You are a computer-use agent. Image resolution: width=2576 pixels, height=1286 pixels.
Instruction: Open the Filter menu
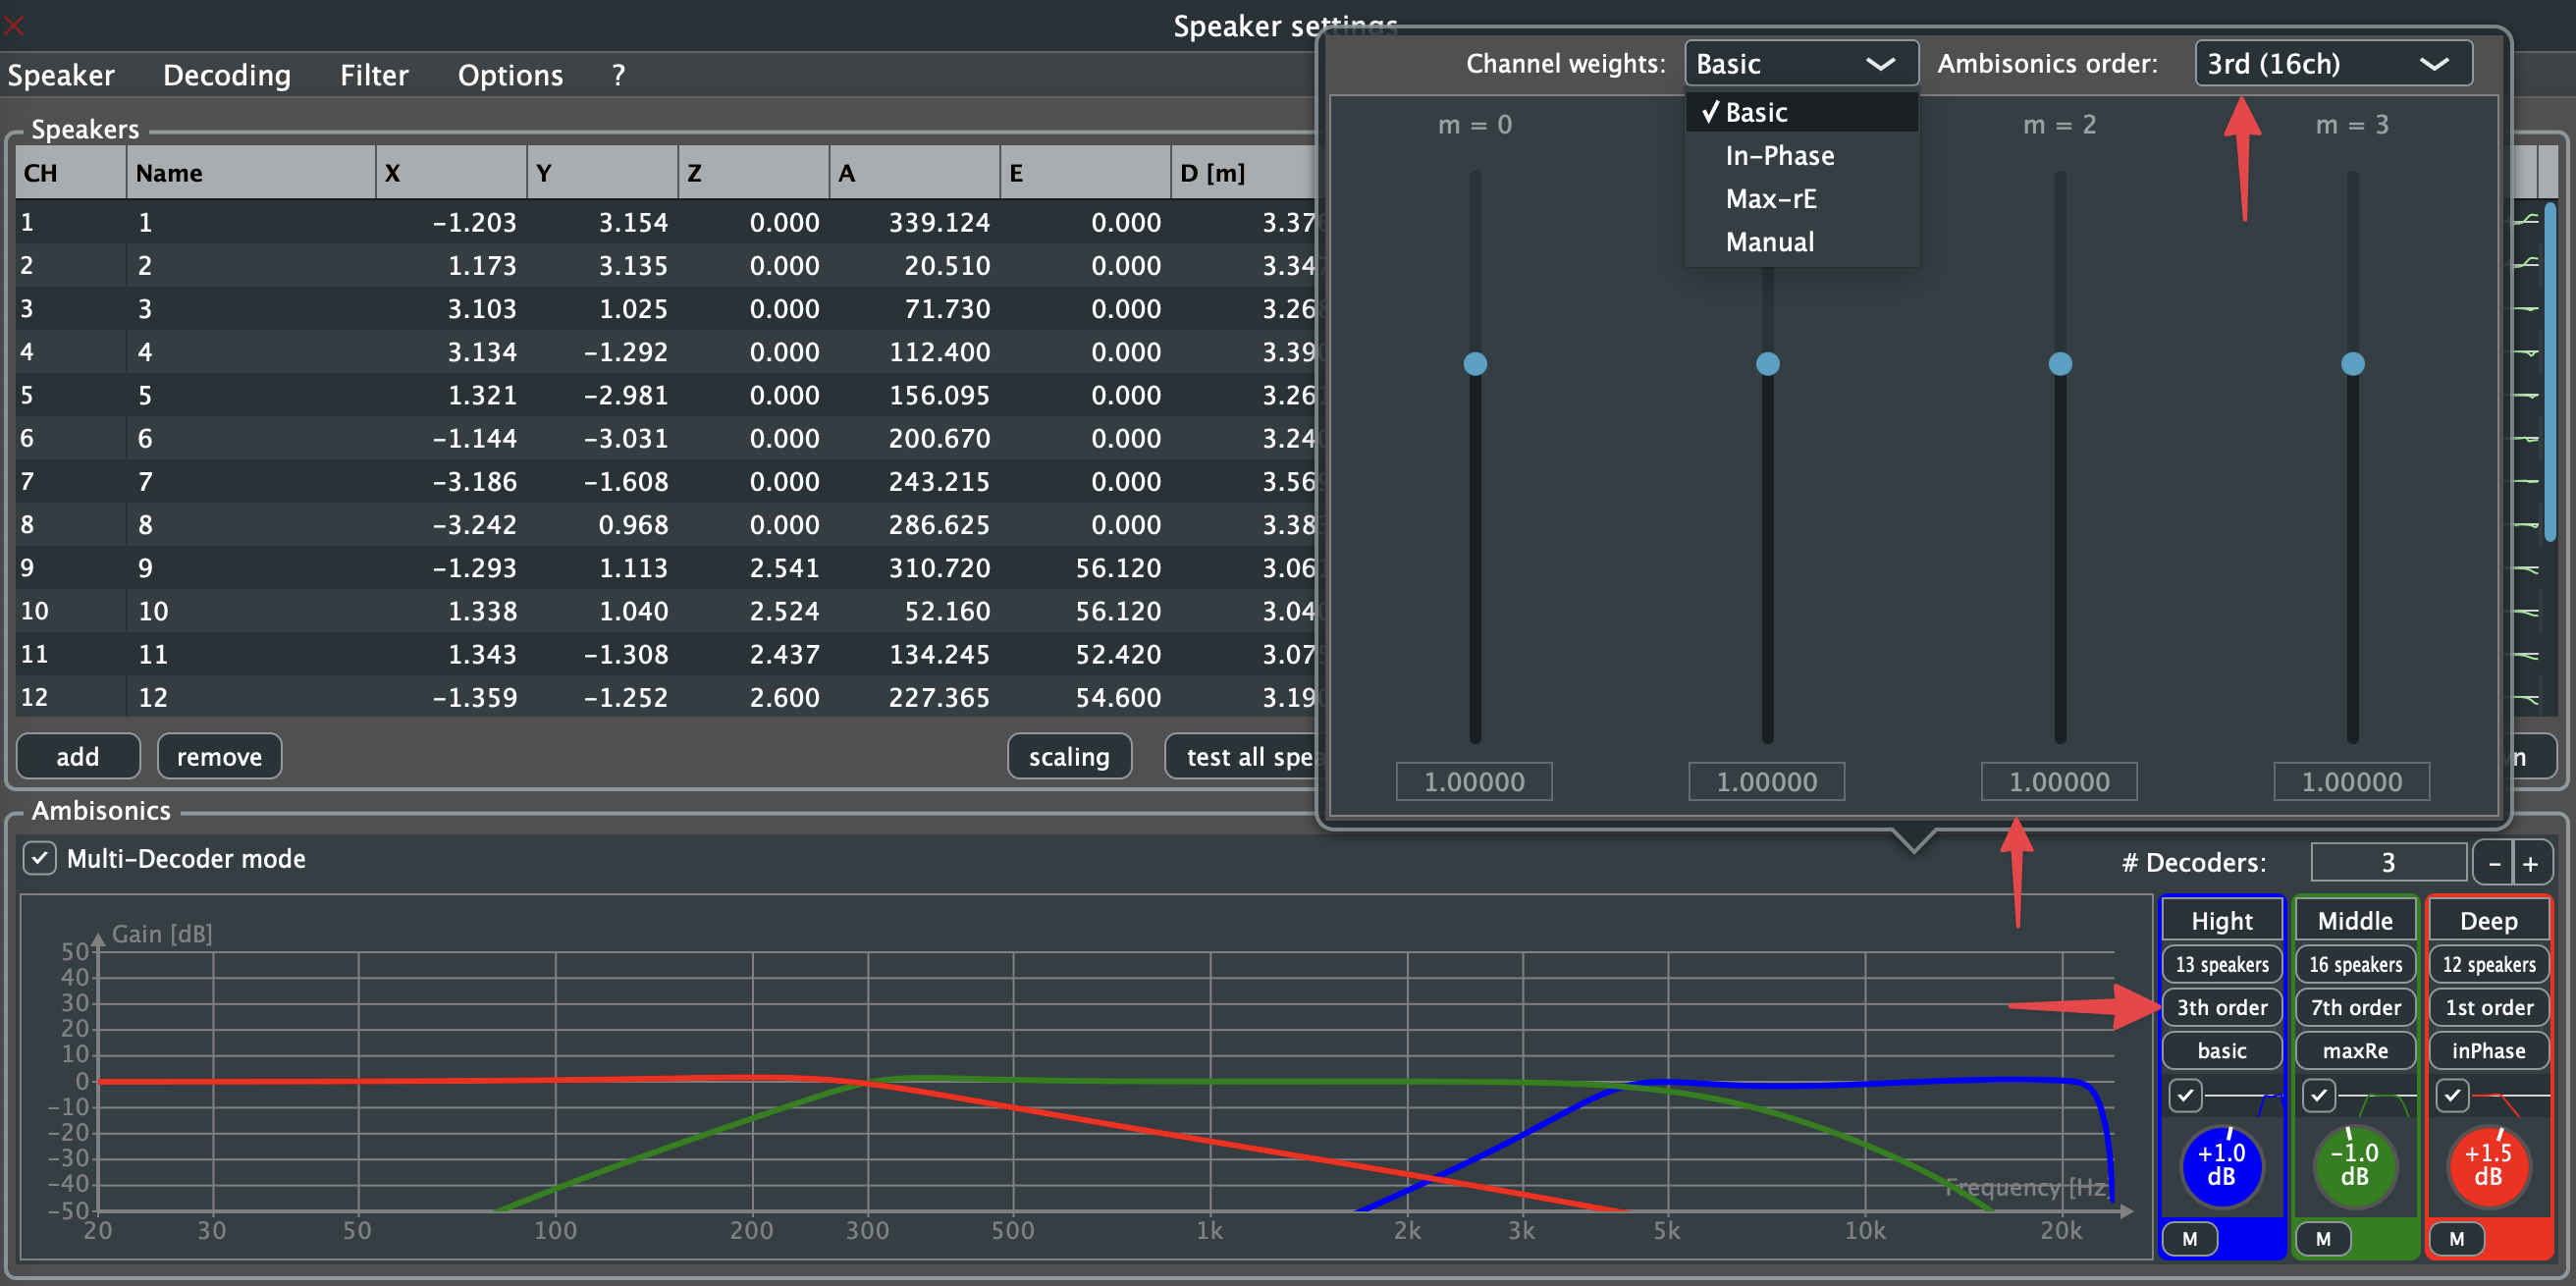tap(374, 75)
